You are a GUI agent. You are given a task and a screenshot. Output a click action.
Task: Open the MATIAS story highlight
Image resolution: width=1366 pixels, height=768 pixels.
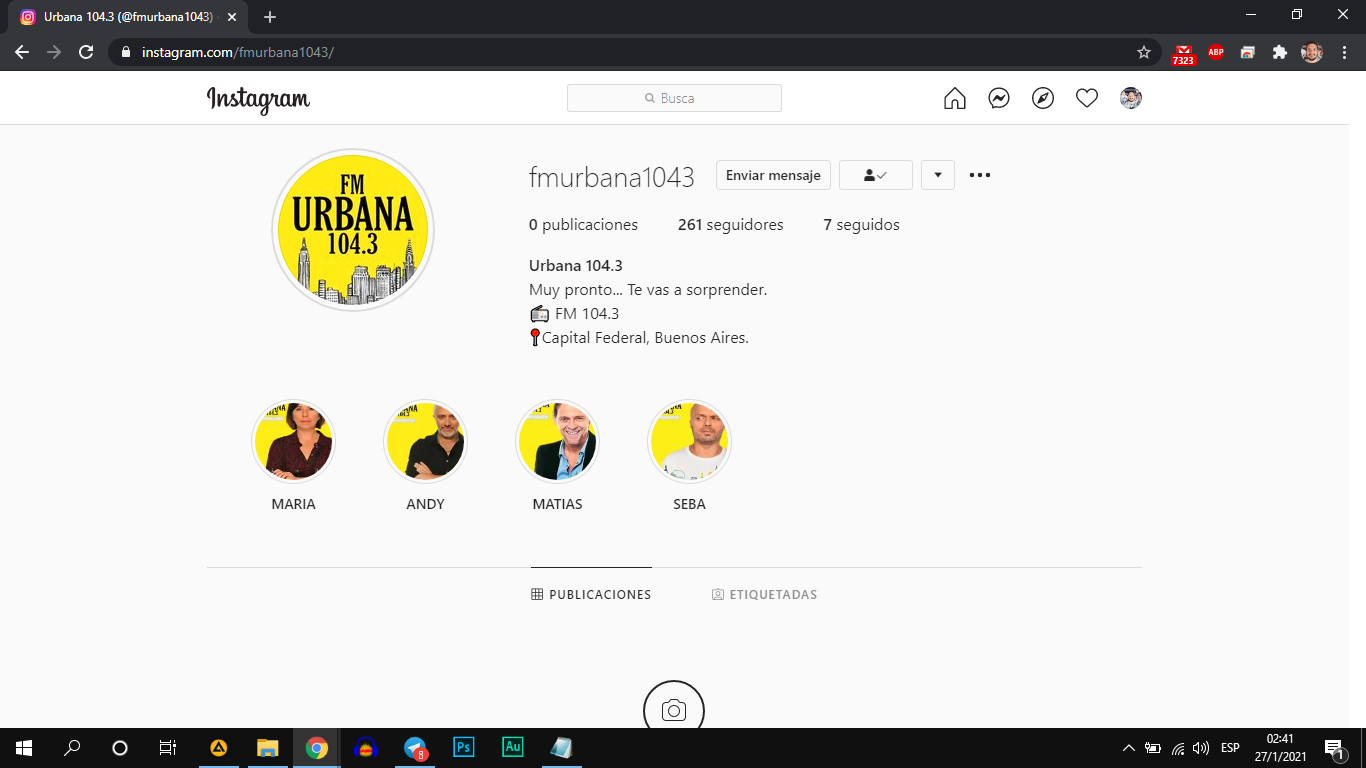(x=557, y=442)
